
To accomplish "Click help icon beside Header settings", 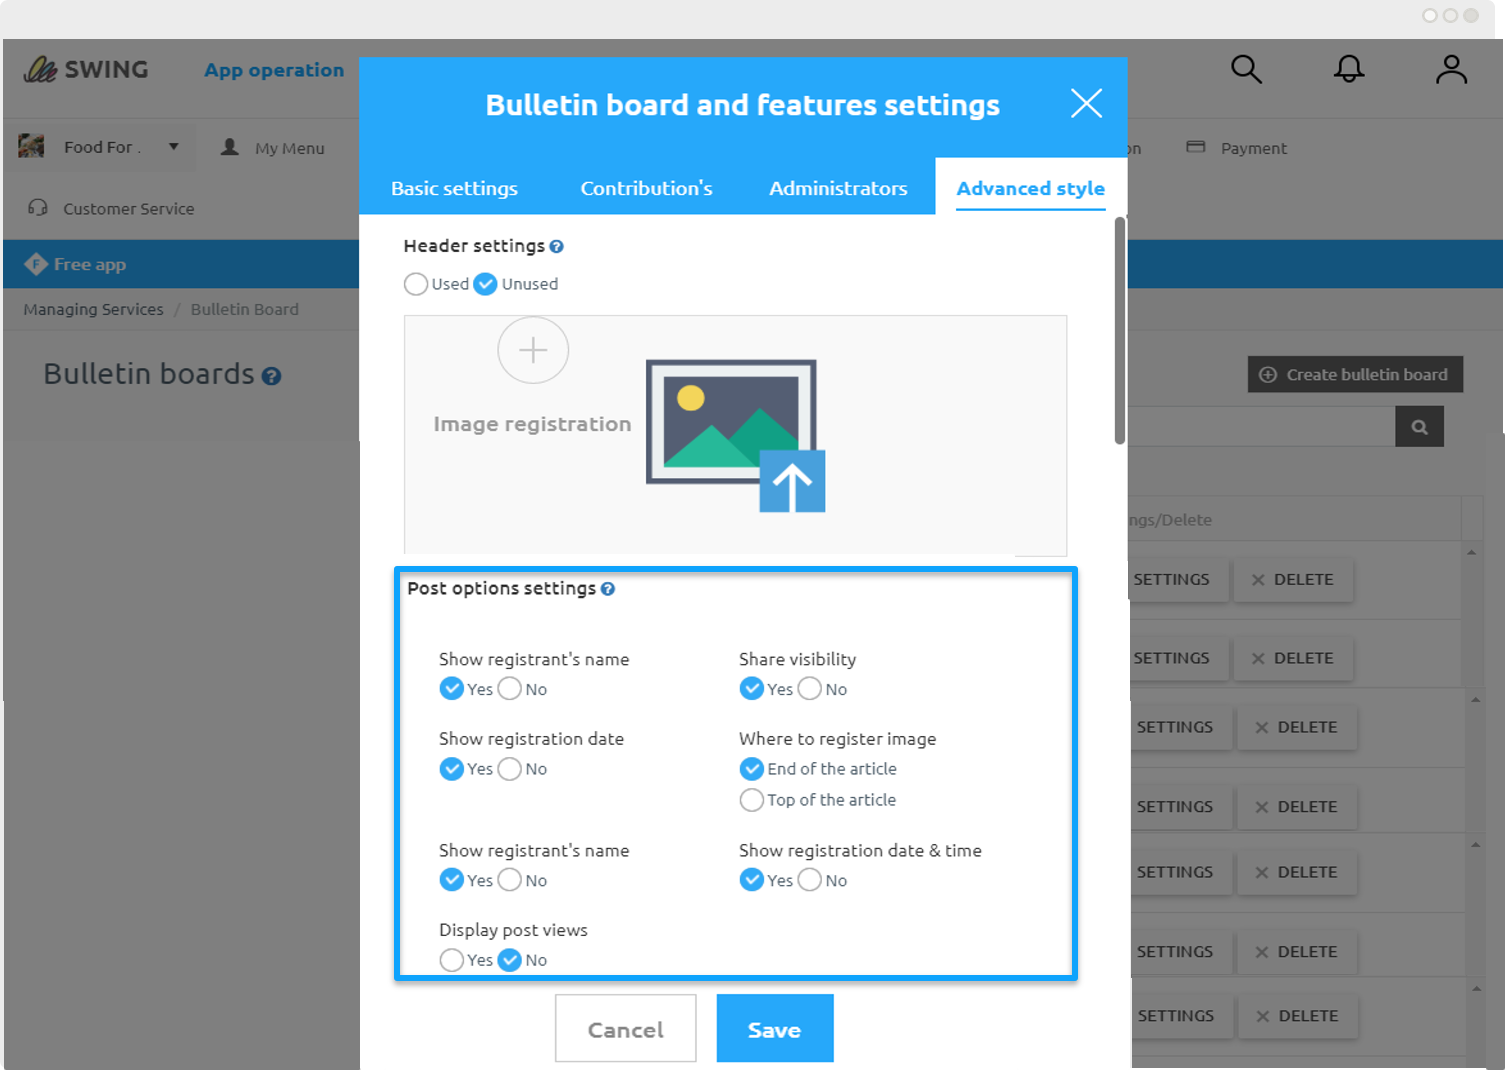I will [557, 246].
